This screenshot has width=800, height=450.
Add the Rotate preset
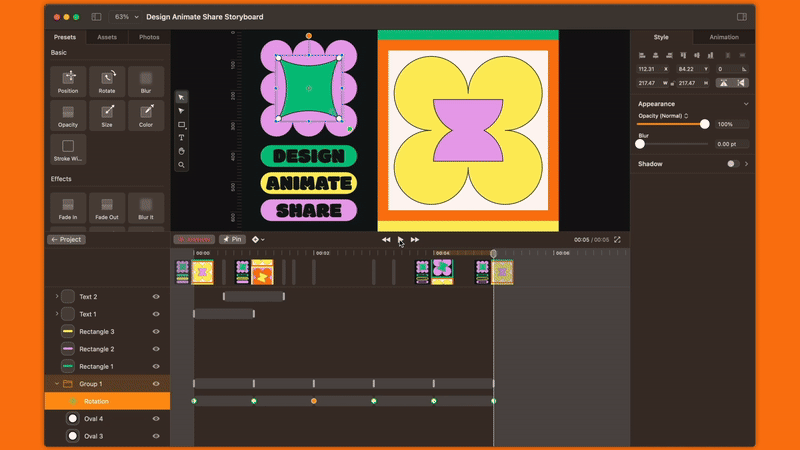coord(107,81)
